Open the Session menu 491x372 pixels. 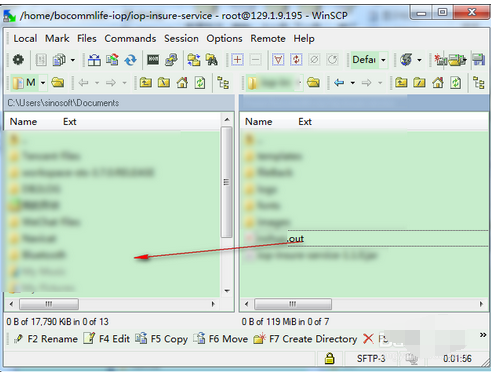click(x=181, y=39)
